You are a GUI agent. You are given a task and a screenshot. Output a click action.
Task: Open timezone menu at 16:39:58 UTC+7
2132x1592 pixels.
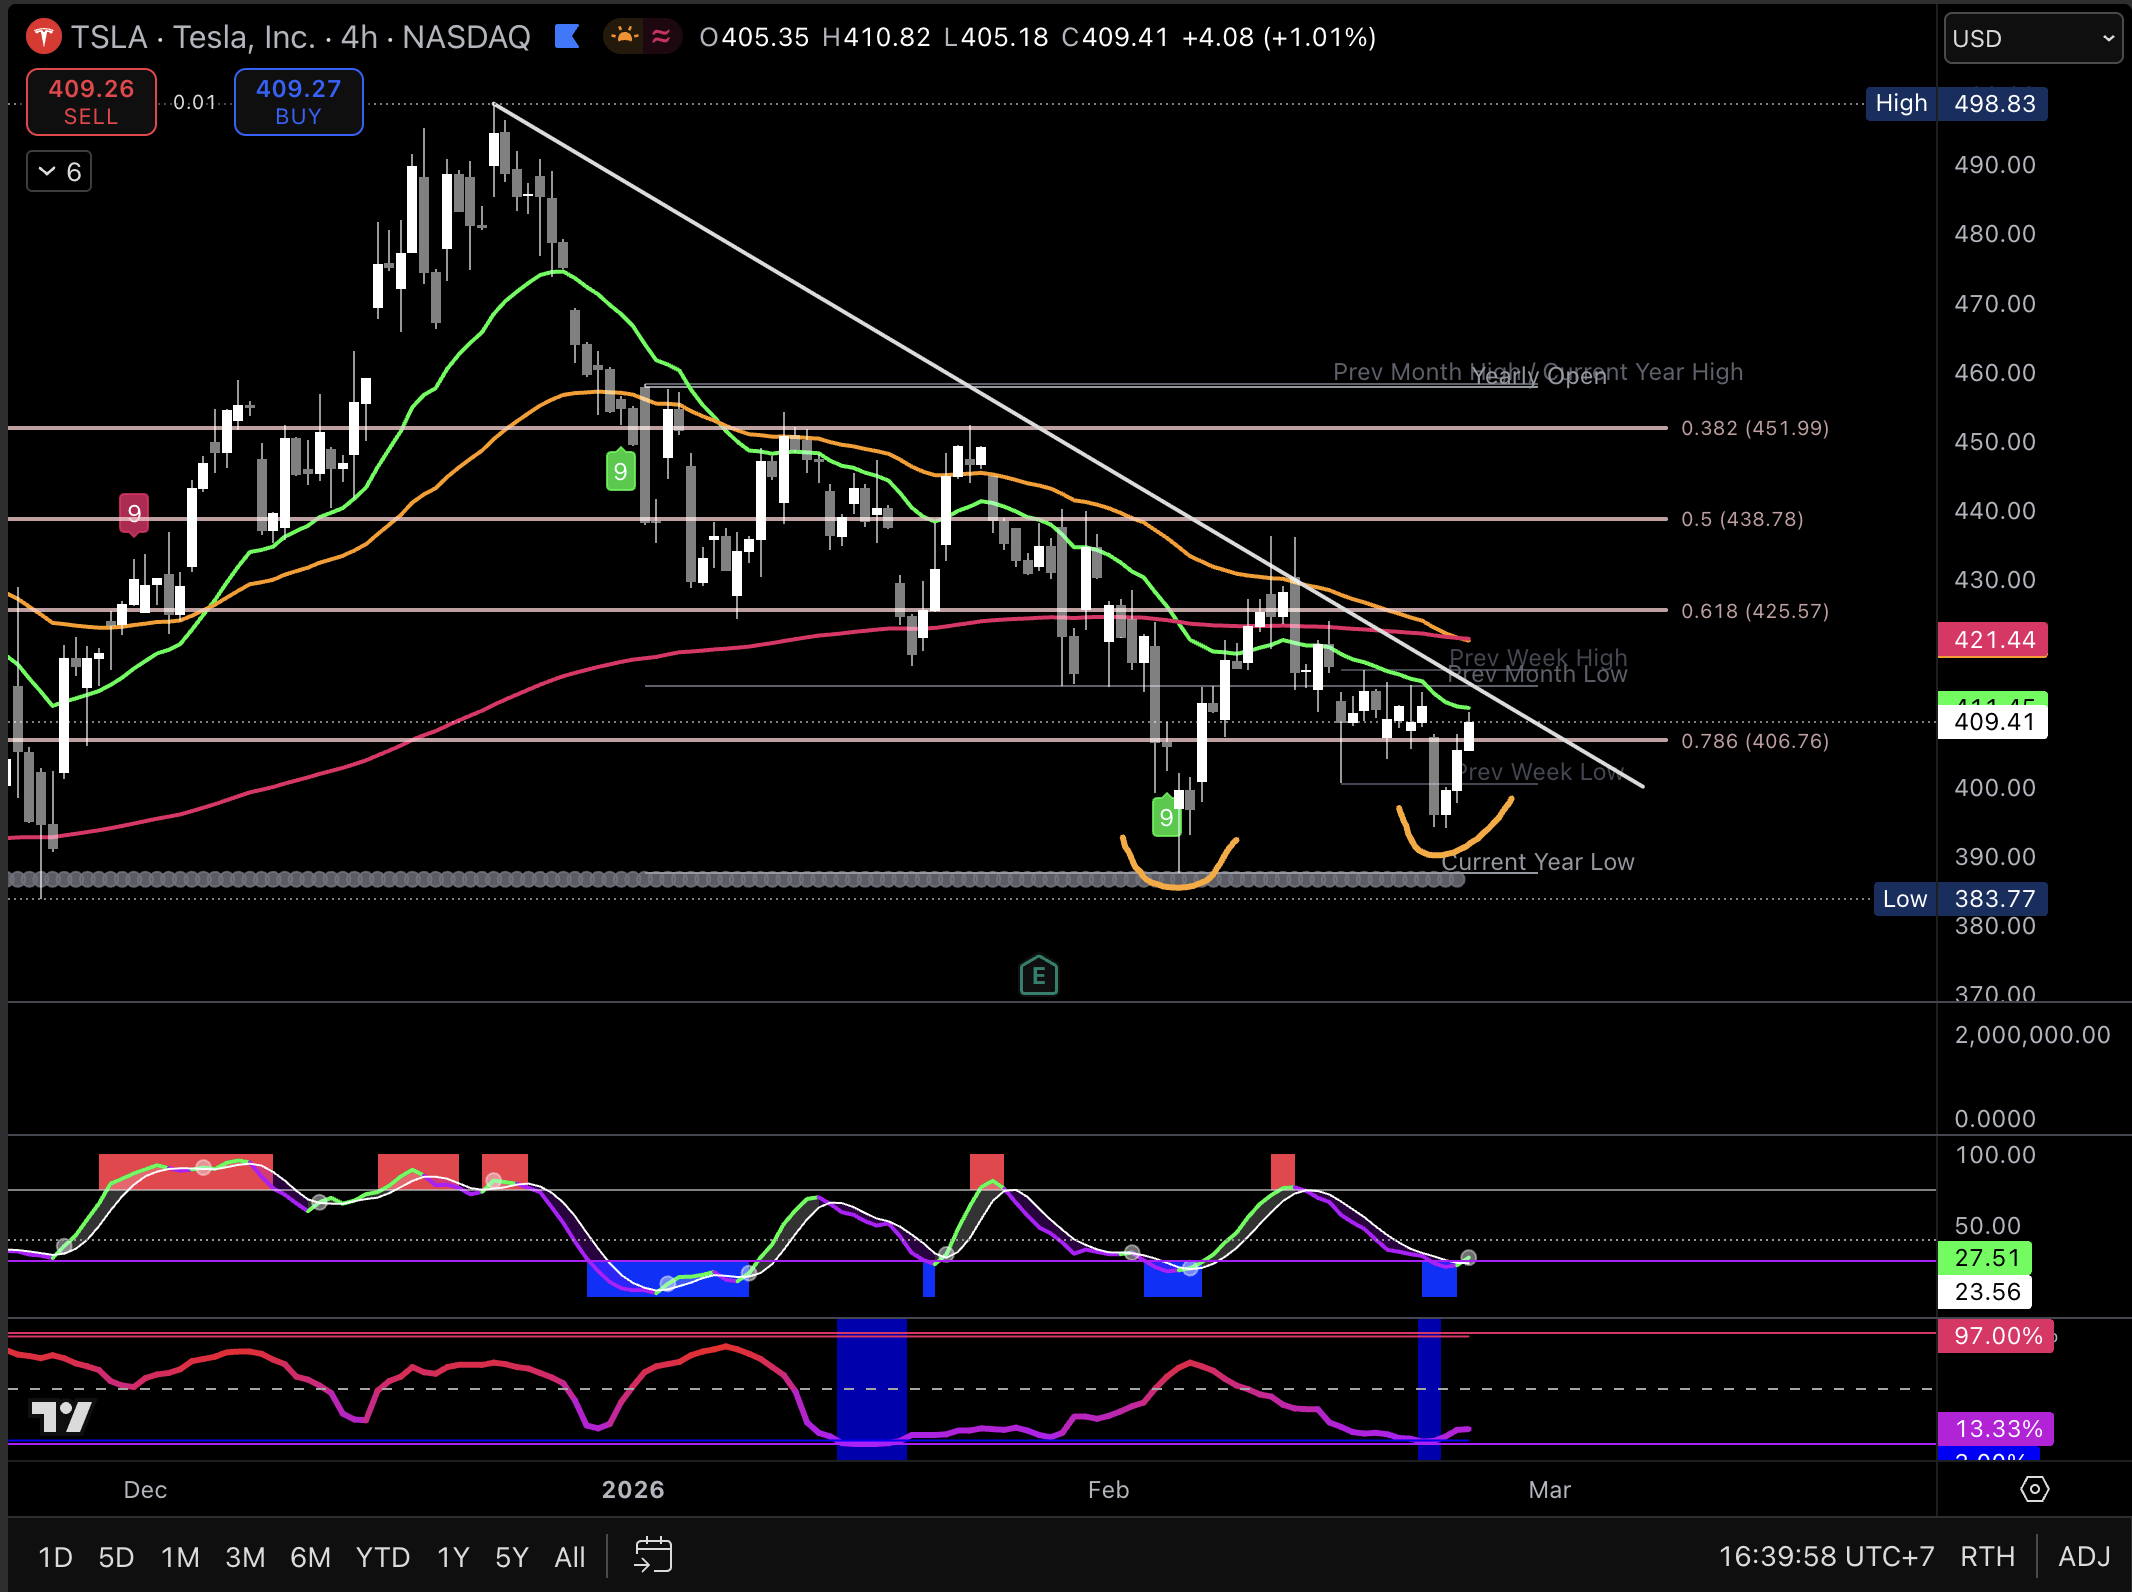pyautogui.click(x=1825, y=1557)
